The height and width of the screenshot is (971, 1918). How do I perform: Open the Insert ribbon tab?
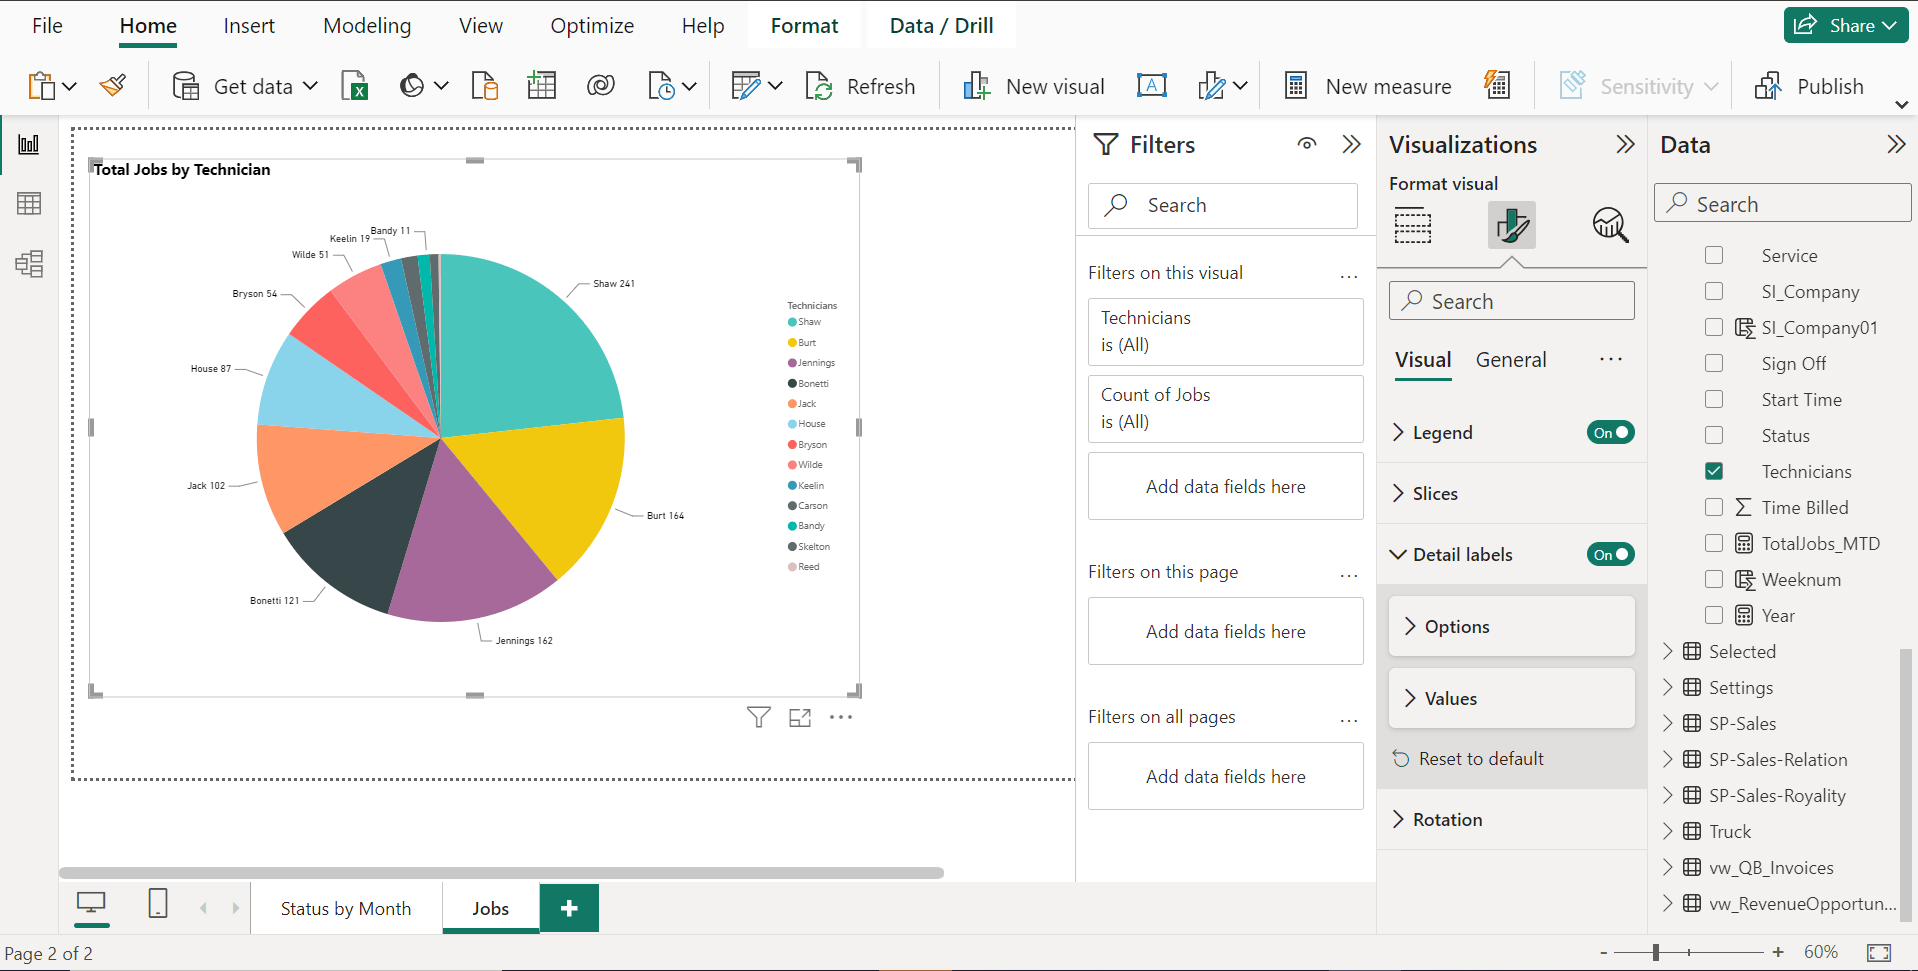tap(249, 26)
